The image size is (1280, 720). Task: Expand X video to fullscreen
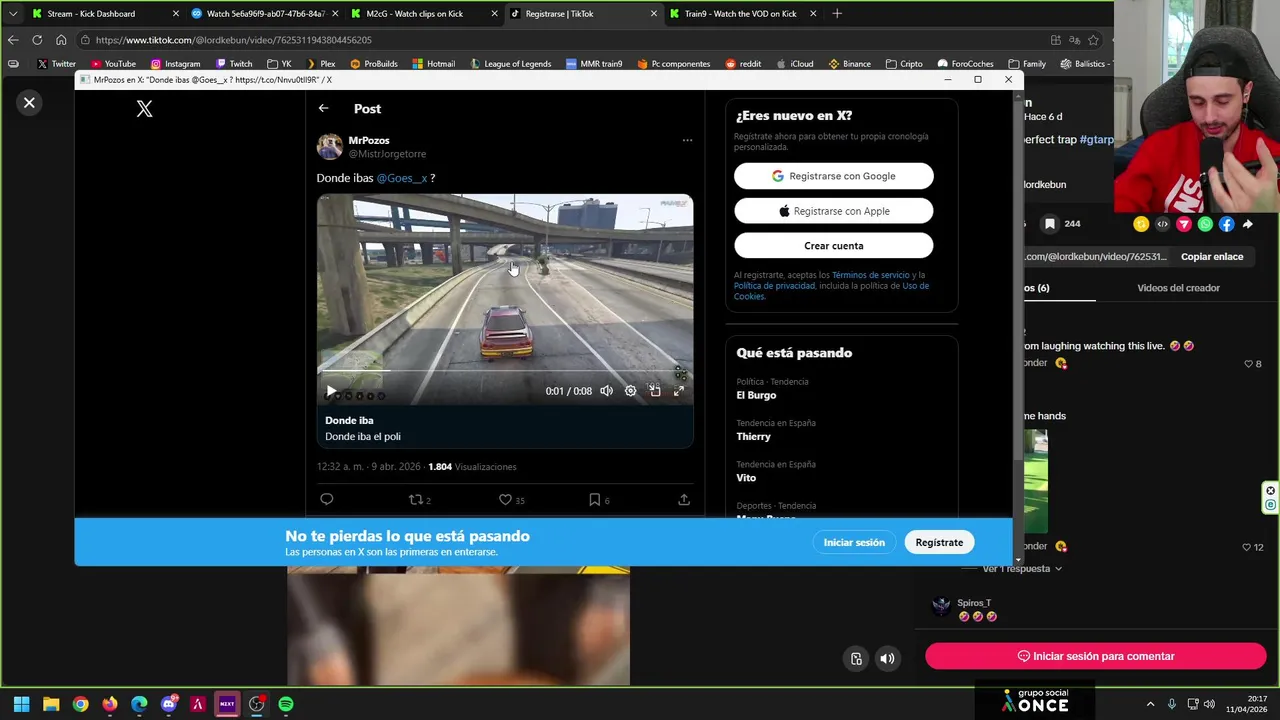coord(678,391)
